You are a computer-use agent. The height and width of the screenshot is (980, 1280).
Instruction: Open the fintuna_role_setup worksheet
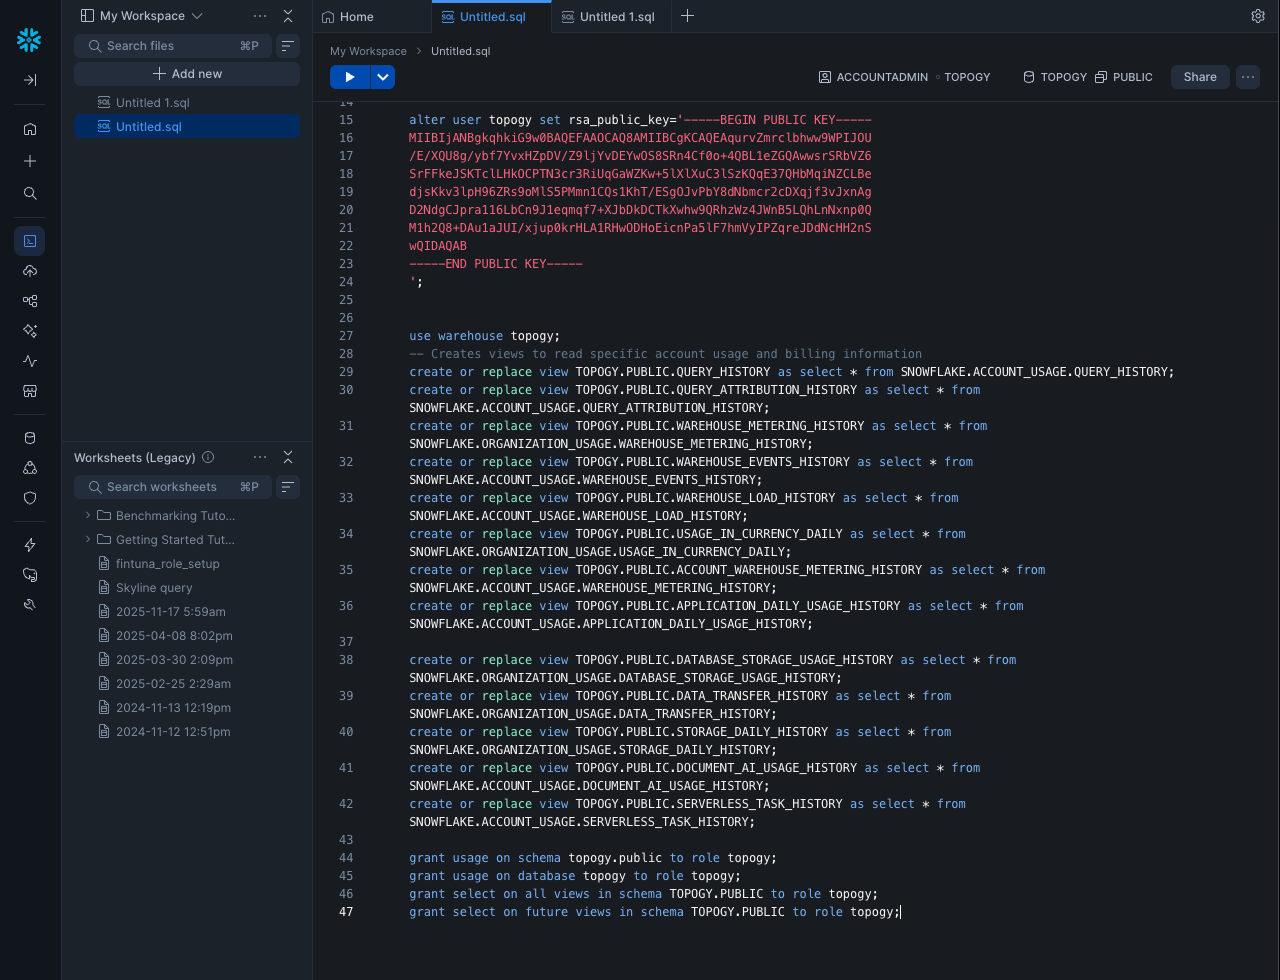tap(167, 564)
